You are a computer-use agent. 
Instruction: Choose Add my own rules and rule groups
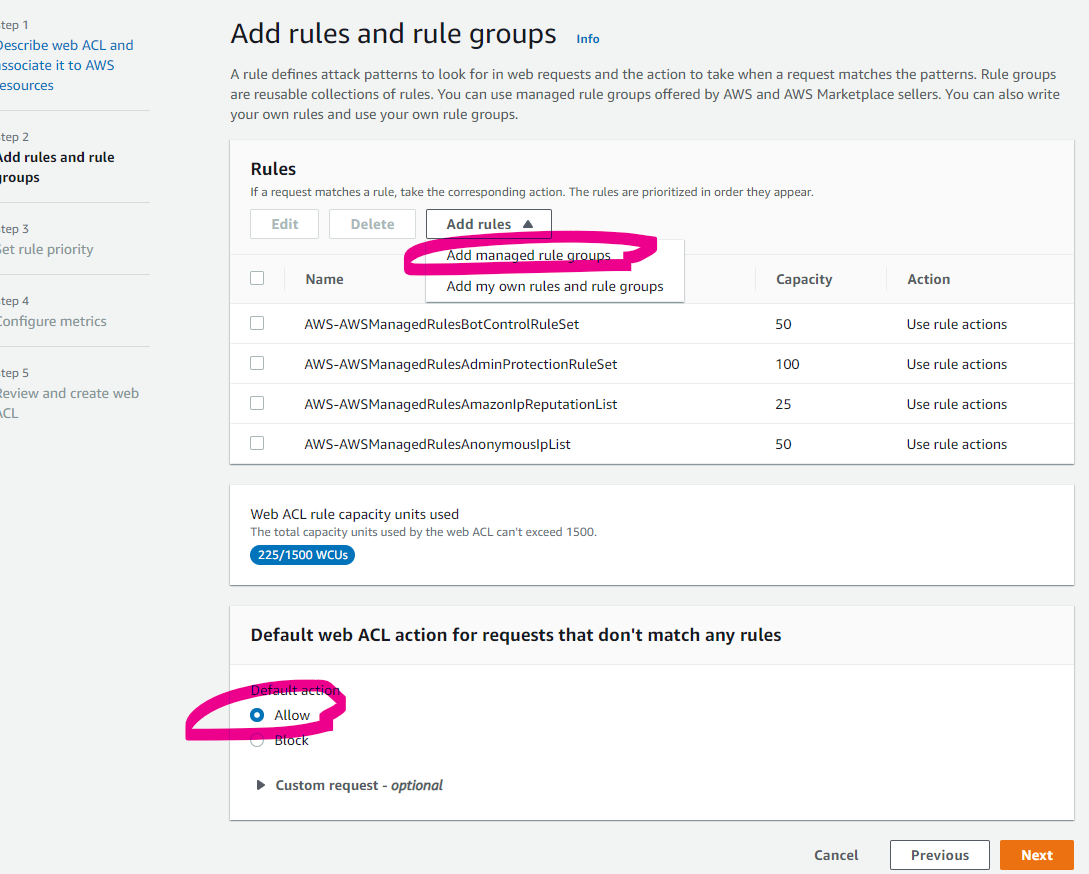tap(555, 286)
